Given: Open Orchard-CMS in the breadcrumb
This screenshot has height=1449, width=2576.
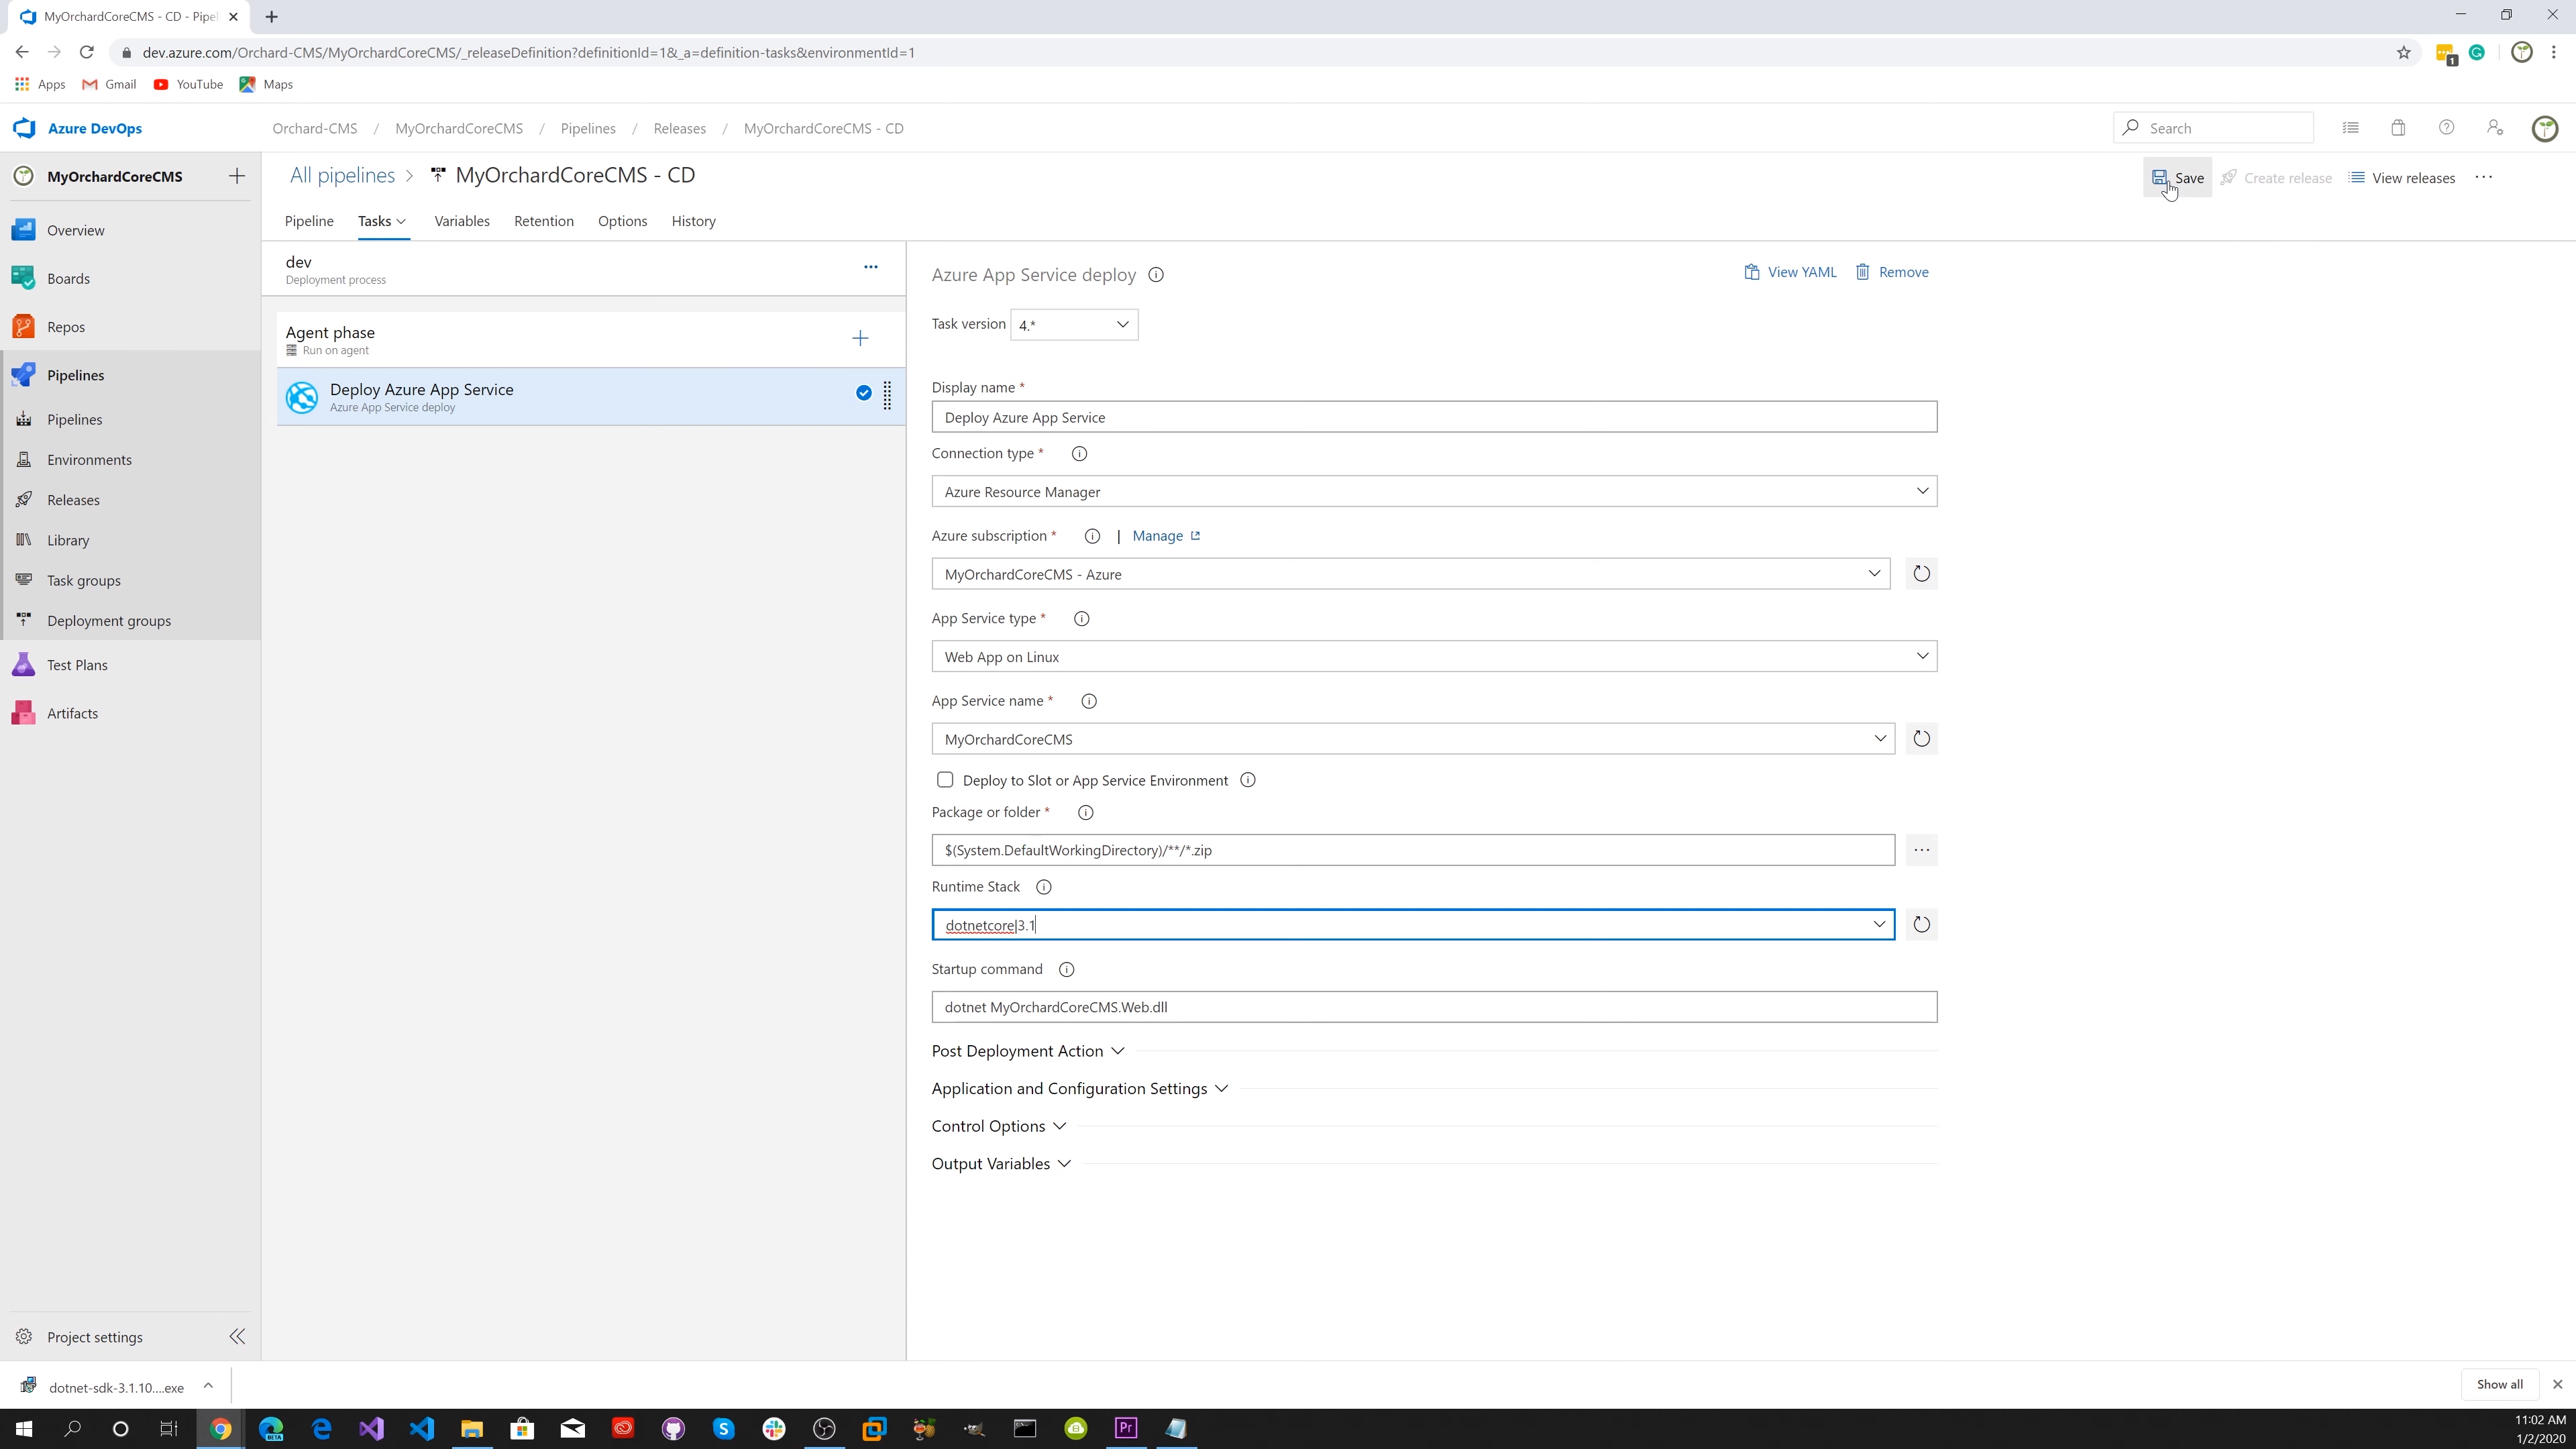Looking at the screenshot, I should 314,128.
